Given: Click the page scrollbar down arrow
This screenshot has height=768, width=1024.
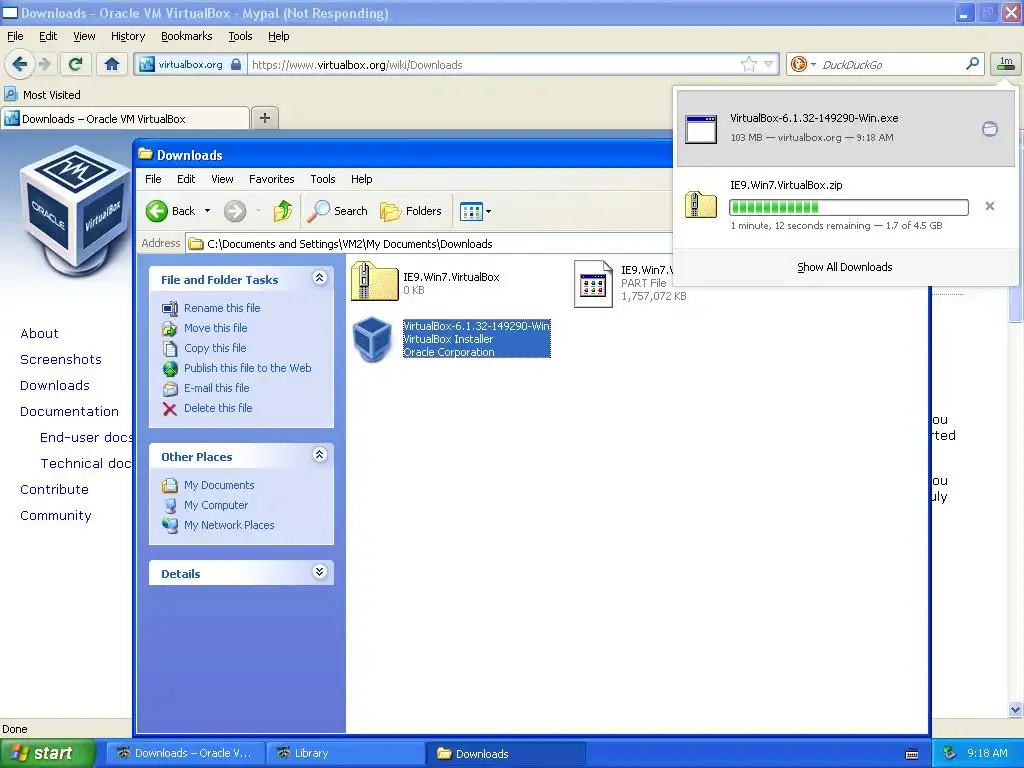Looking at the screenshot, I should point(1016,709).
